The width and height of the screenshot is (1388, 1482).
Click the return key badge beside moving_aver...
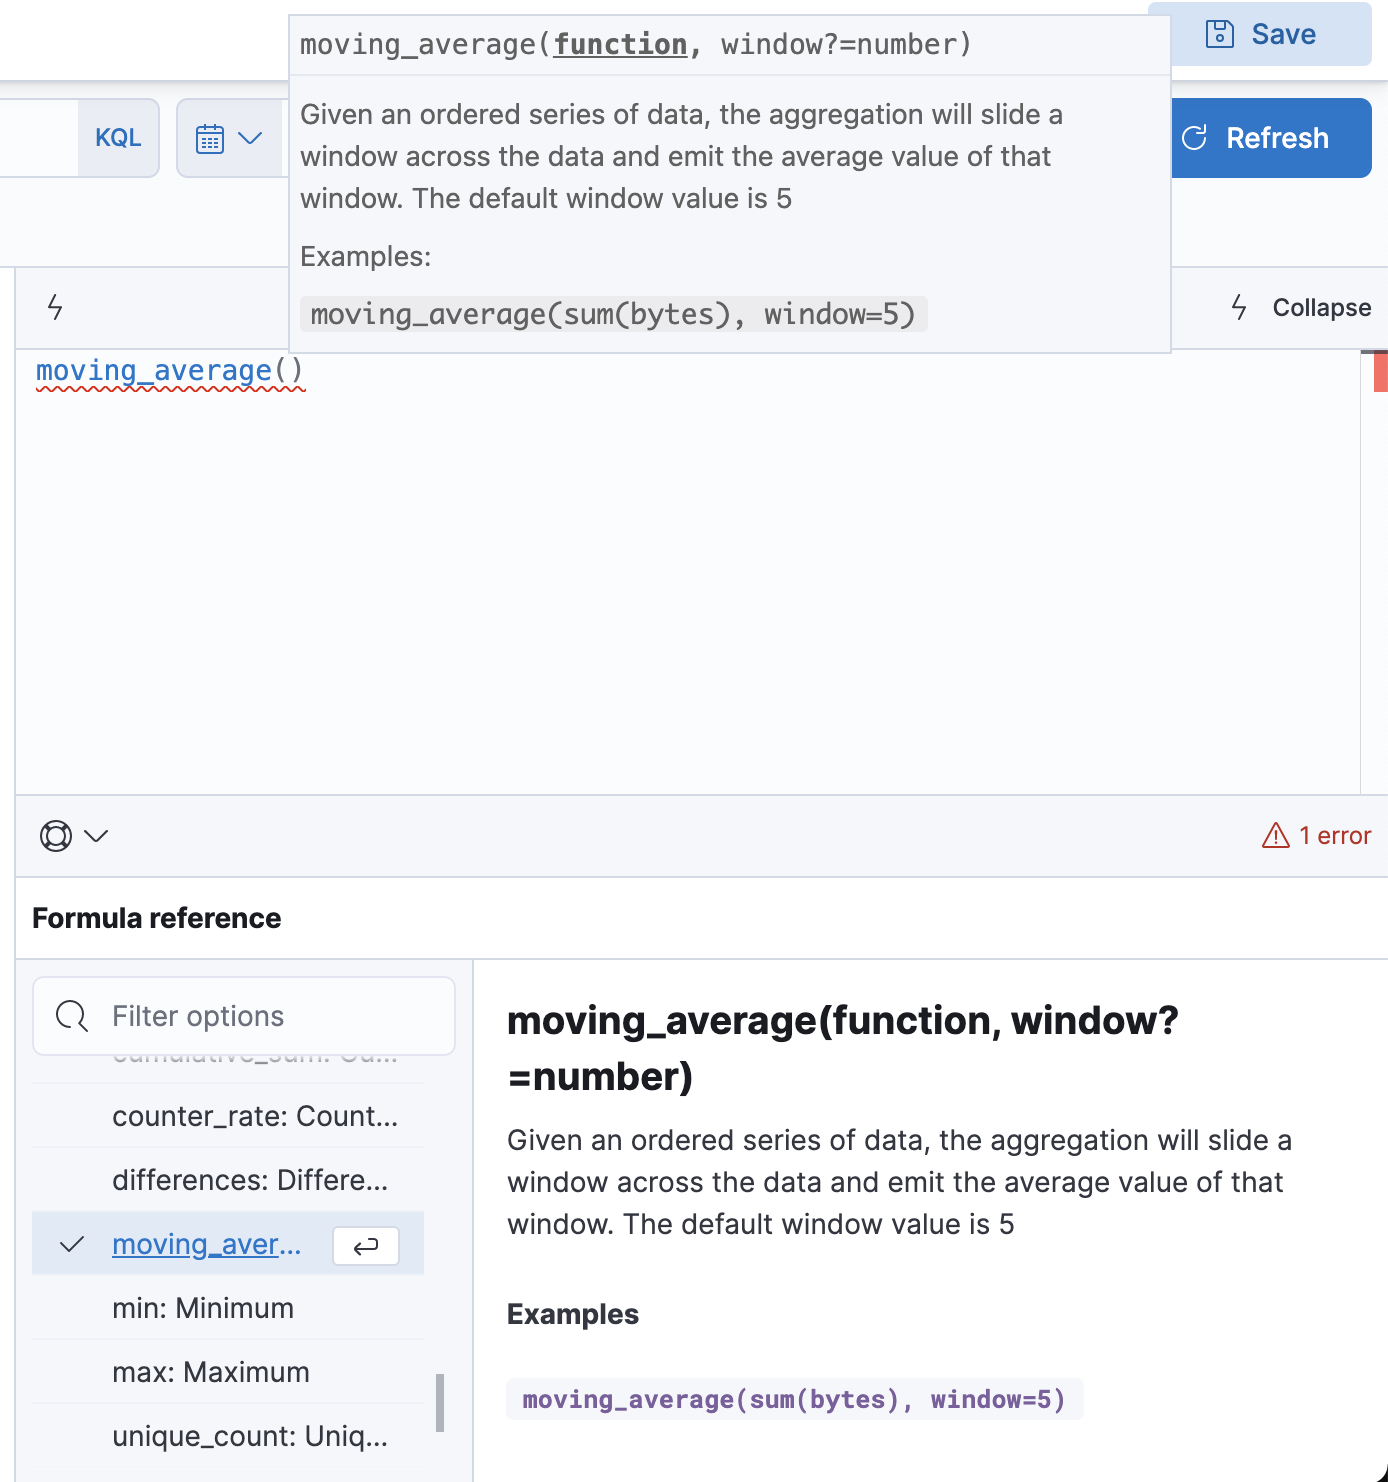tap(366, 1245)
